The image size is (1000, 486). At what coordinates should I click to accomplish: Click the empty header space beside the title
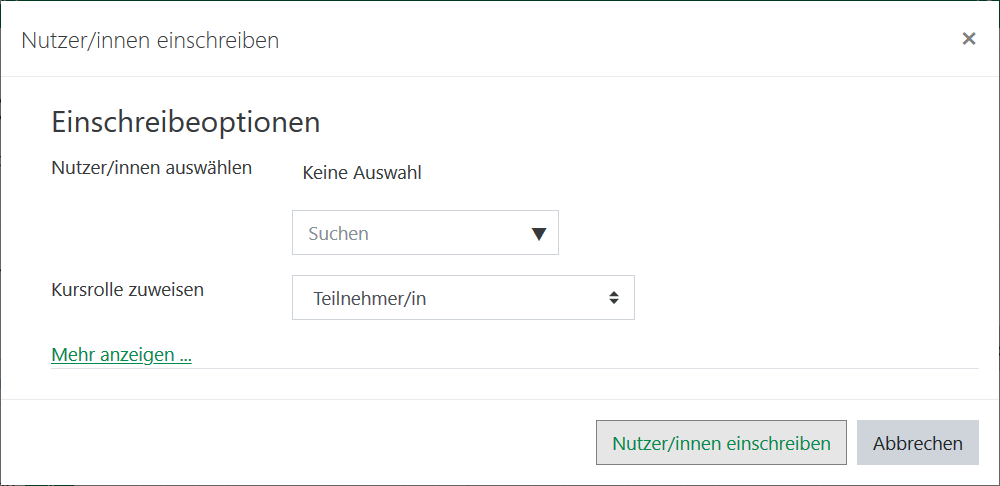tap(600, 40)
